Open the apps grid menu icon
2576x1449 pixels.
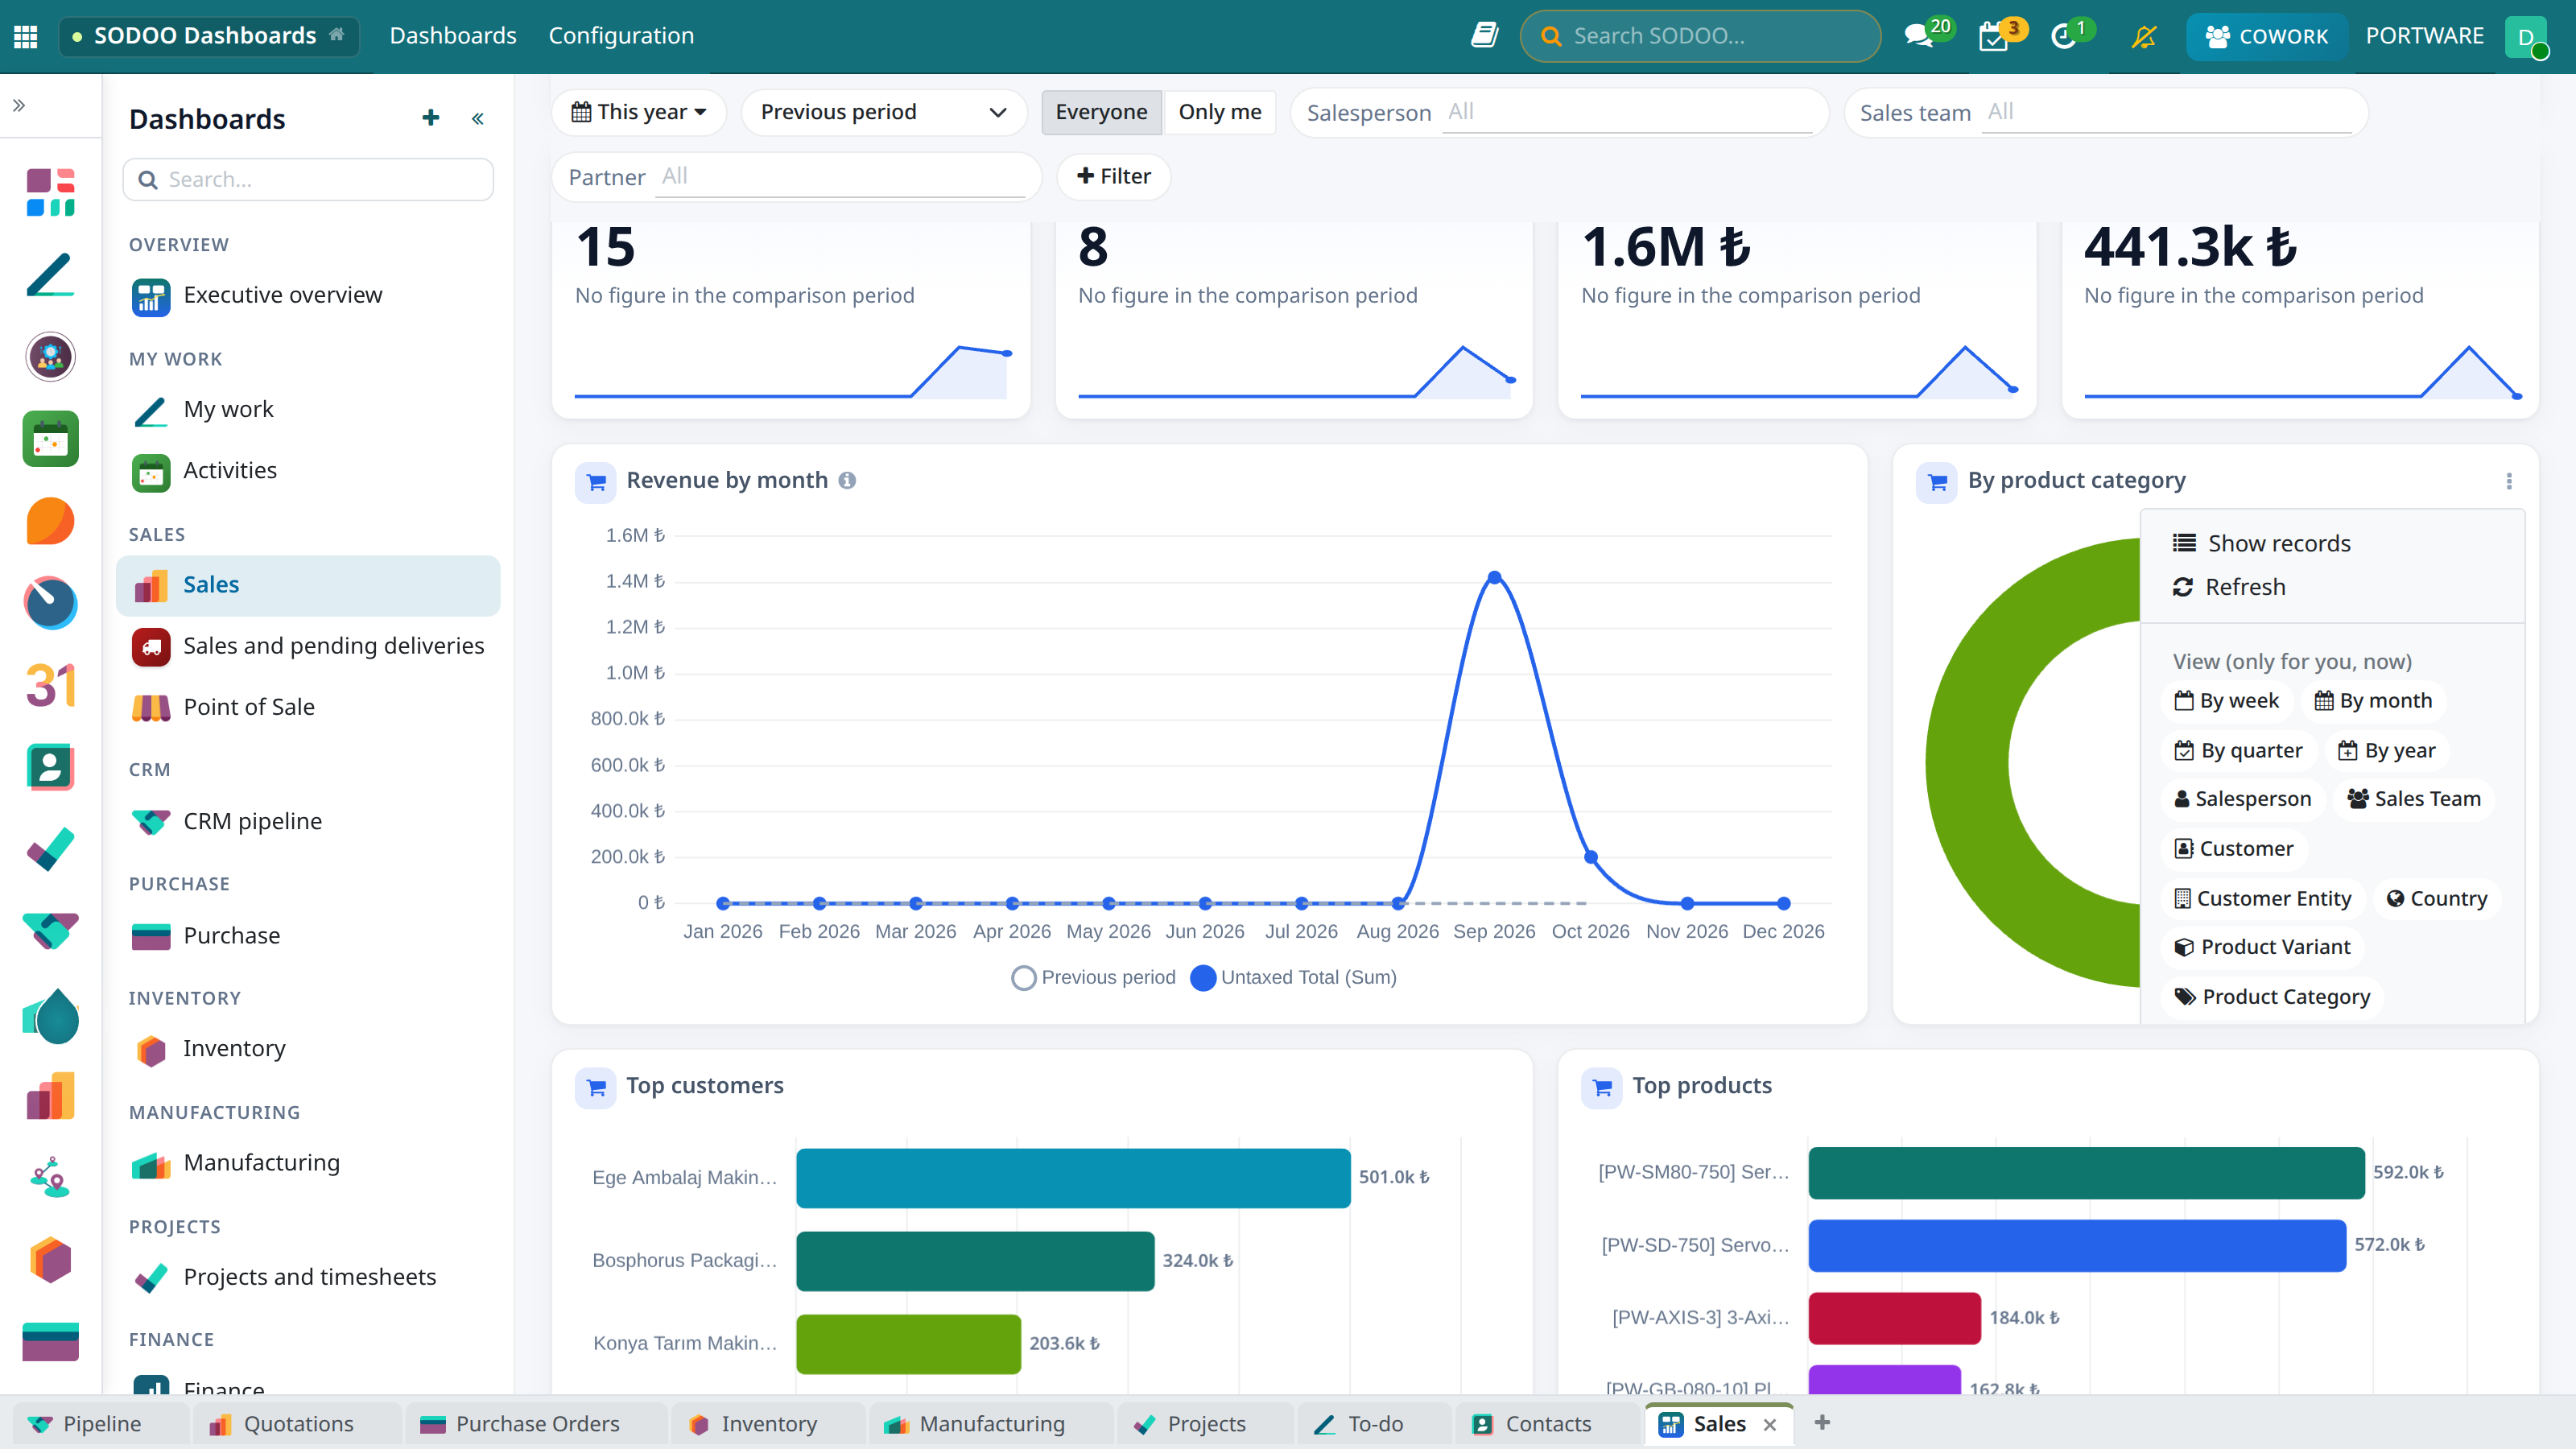pyautogui.click(x=26, y=36)
